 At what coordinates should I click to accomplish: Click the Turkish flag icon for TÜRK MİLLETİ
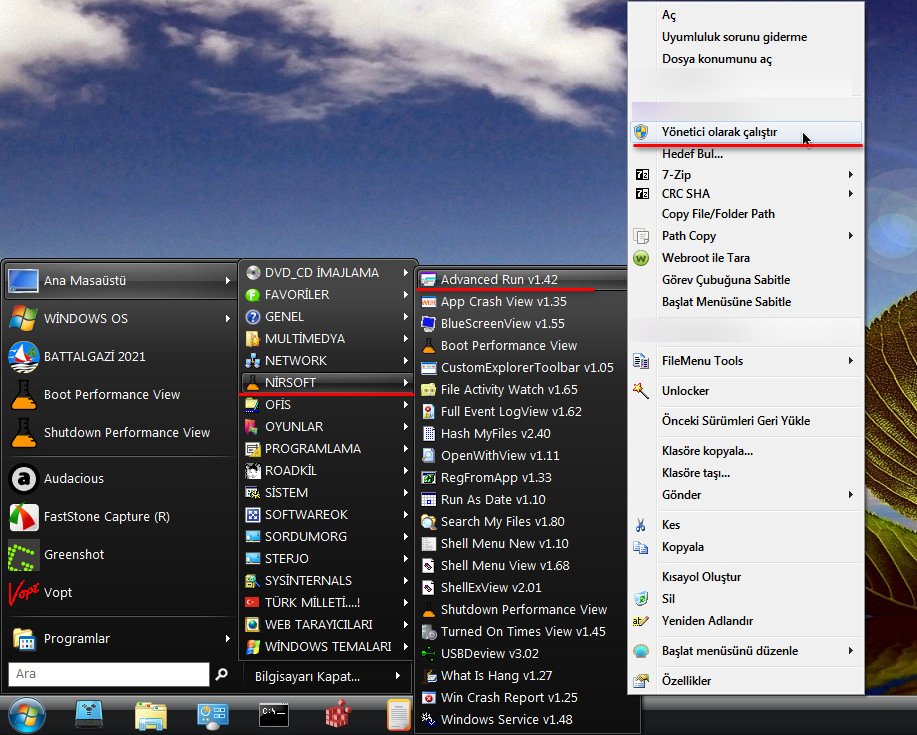point(252,602)
